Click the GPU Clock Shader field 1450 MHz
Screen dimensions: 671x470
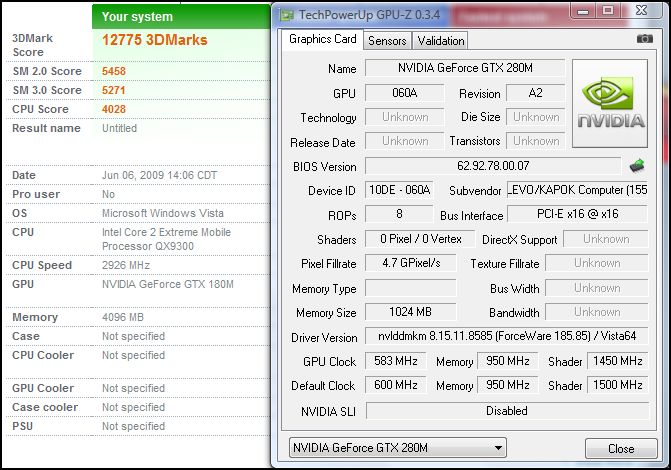click(618, 361)
